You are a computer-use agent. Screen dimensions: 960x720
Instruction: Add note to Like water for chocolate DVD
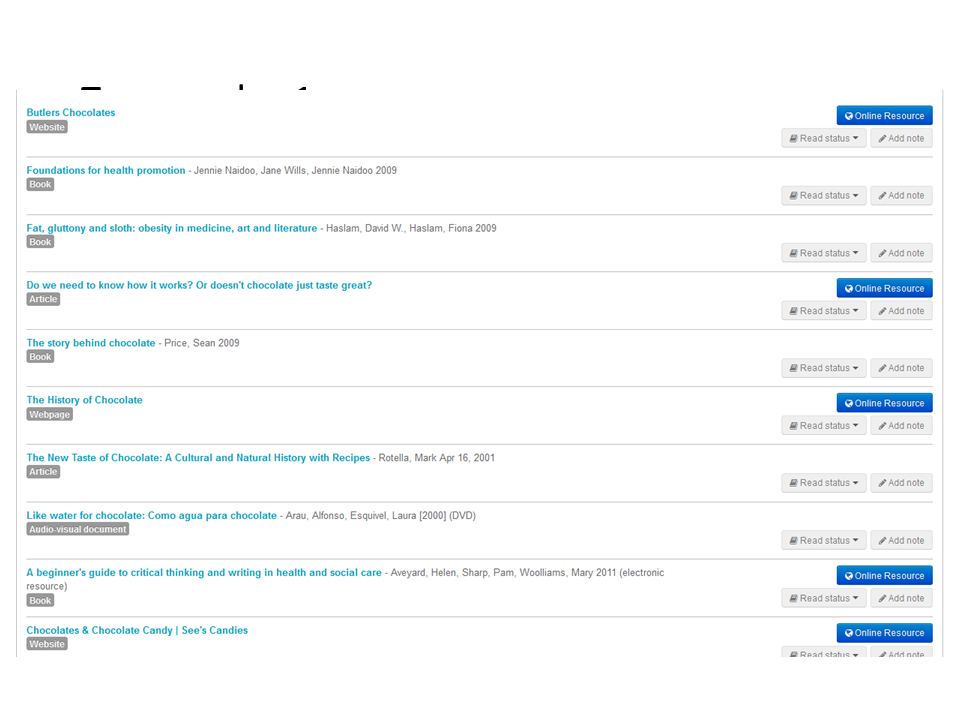(x=901, y=541)
